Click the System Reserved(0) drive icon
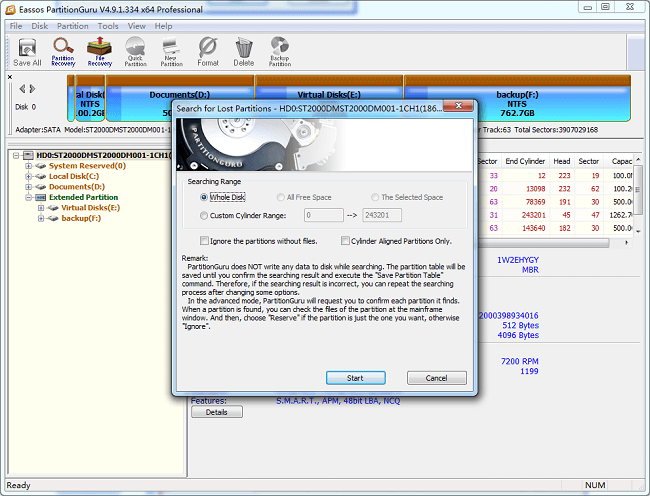The width and height of the screenshot is (650, 496). [41, 166]
